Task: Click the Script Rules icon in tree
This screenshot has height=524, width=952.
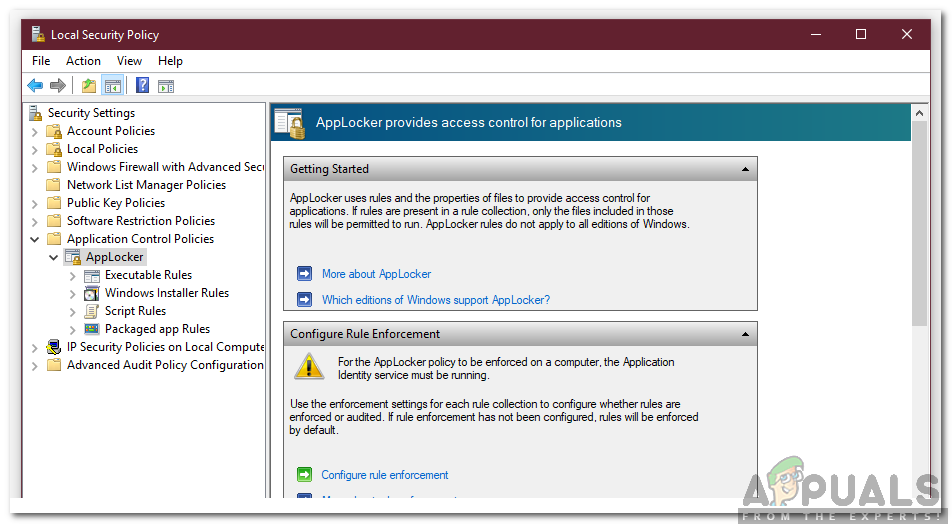Action: pyautogui.click(x=91, y=311)
